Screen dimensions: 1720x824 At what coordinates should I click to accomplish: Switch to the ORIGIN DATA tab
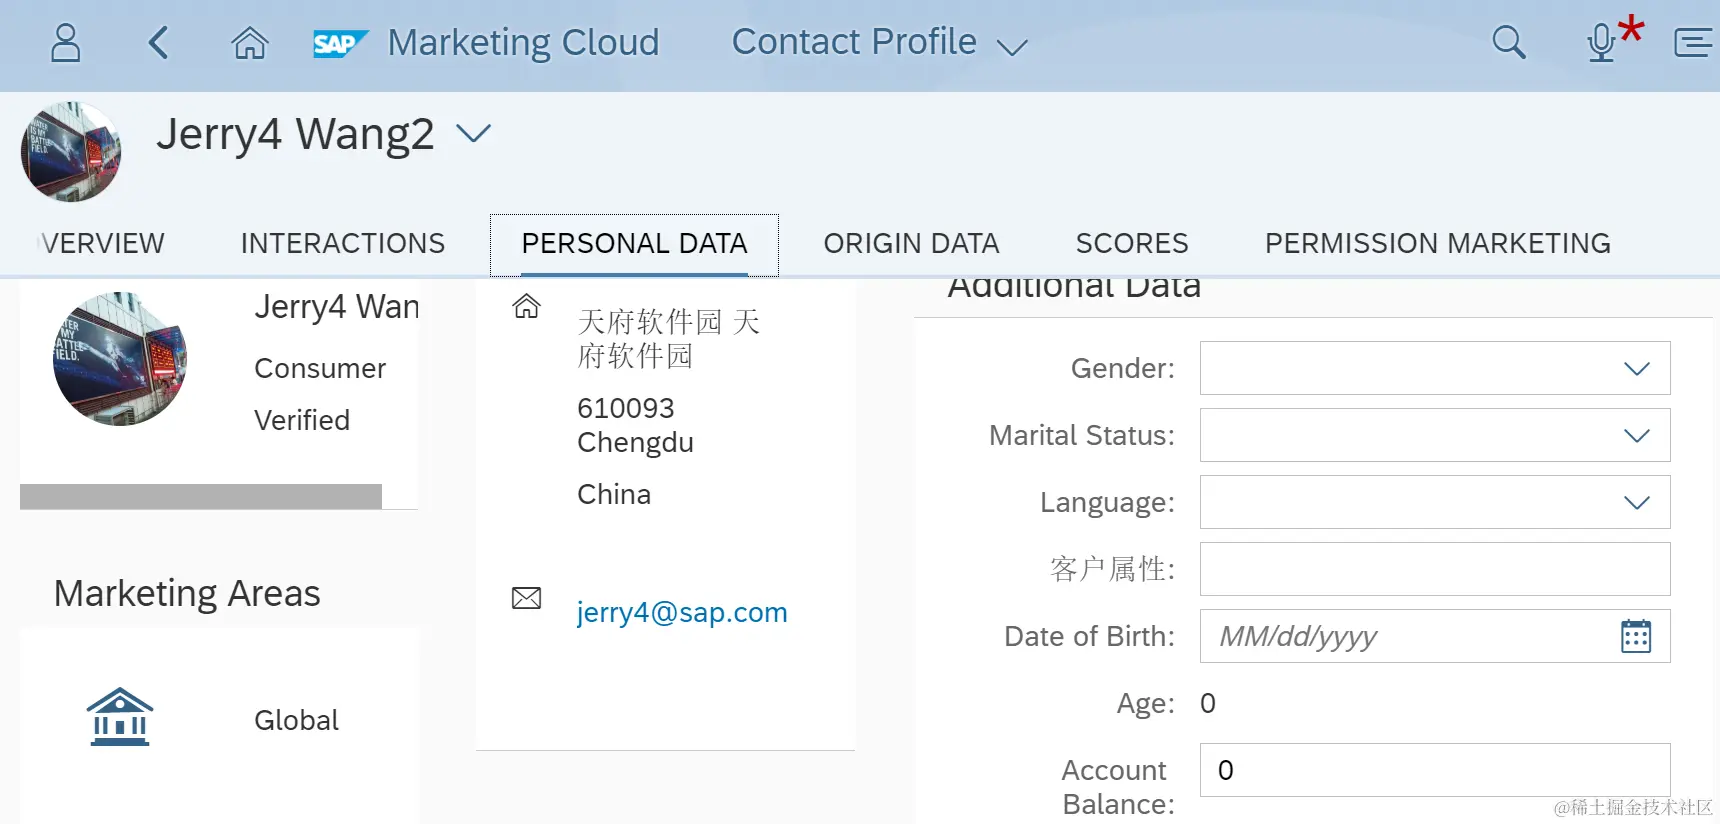(x=911, y=243)
